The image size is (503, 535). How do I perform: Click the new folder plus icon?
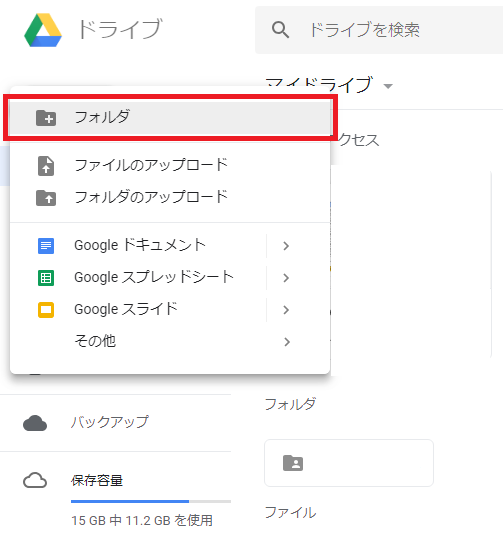pos(46,118)
